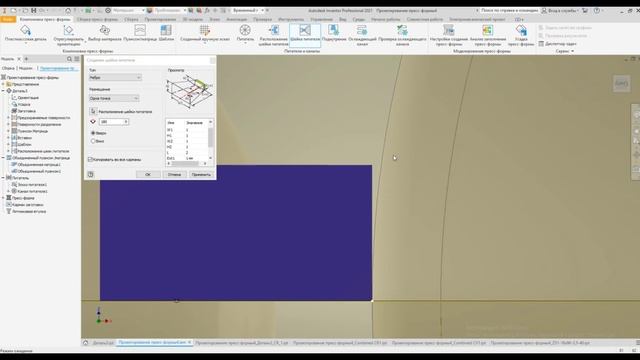
Task: Select the Вниз radio button
Action: 93,141
